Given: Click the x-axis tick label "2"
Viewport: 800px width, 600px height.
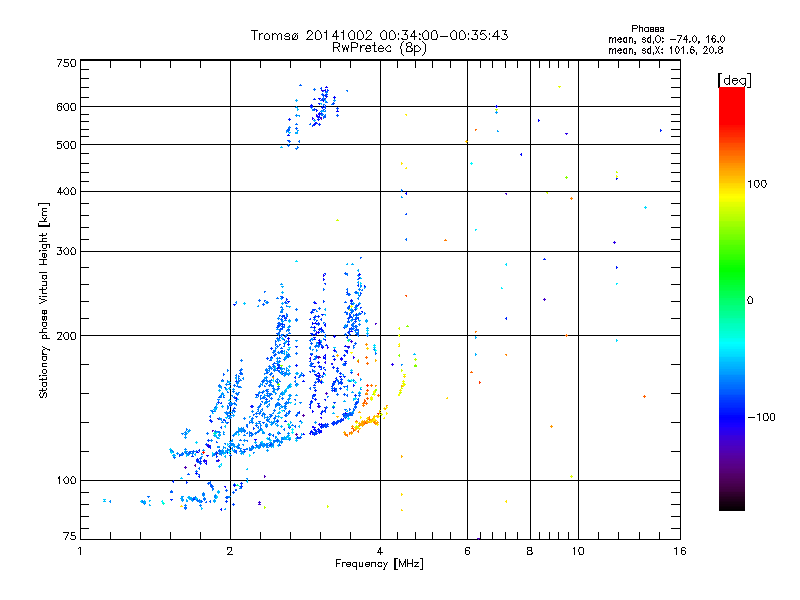Looking at the screenshot, I should pyautogui.click(x=230, y=551).
